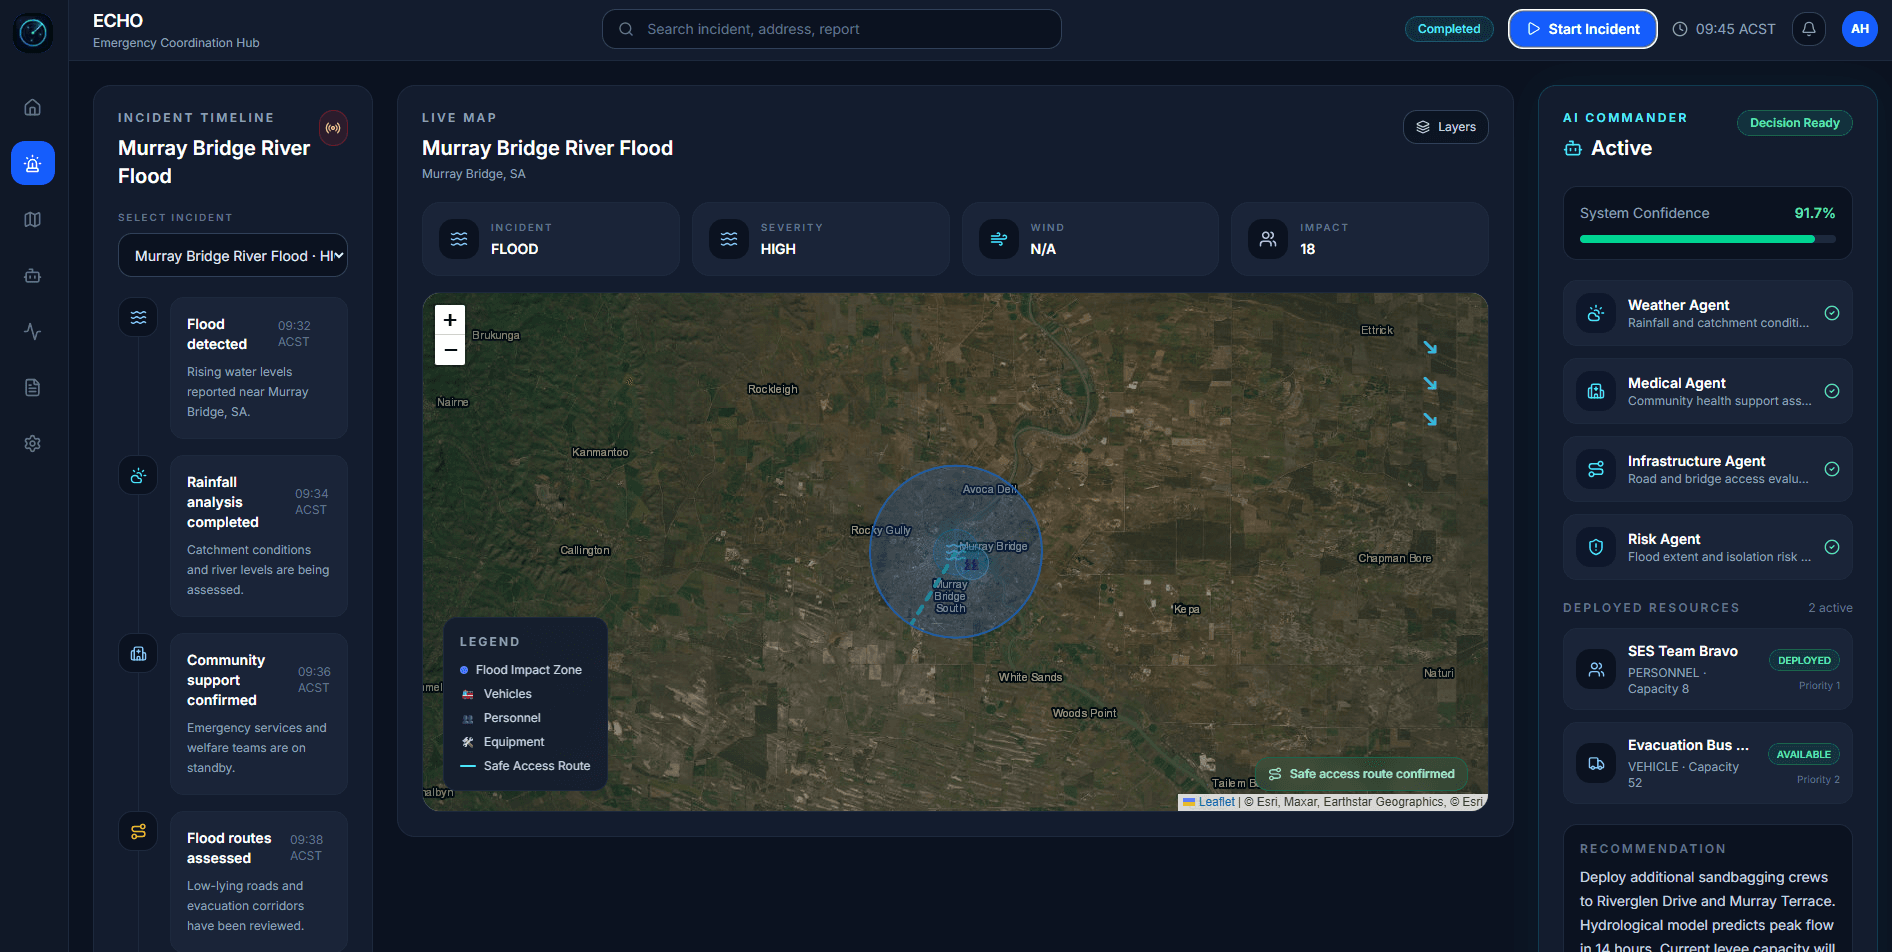1892x952 pixels.
Task: Click the AVAILABLE badge on Evacuation Bus
Action: [1804, 754]
